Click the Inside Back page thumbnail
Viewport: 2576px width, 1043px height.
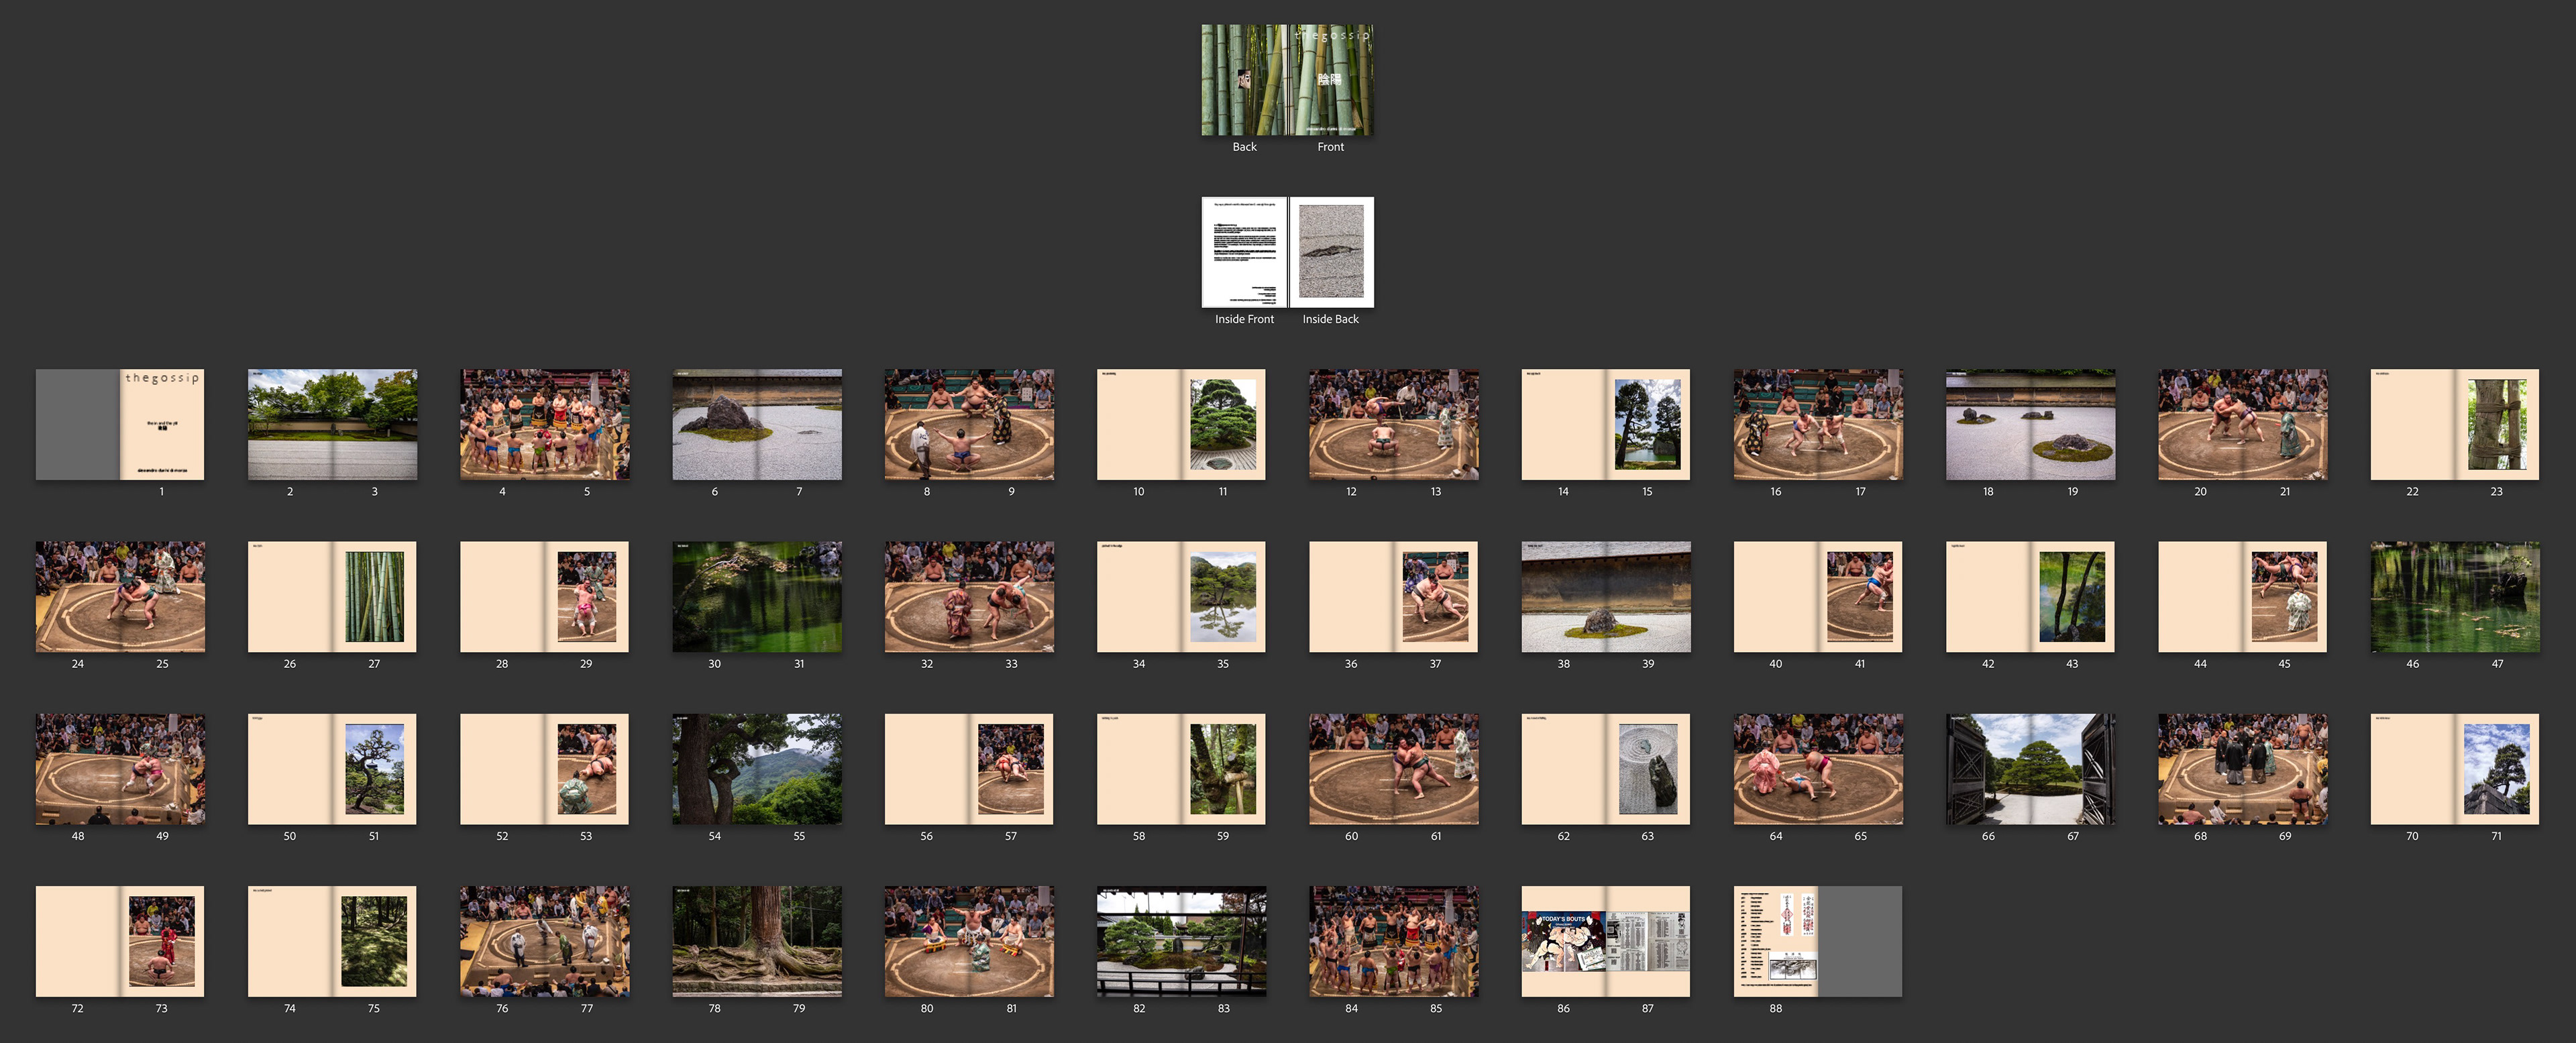(1331, 252)
